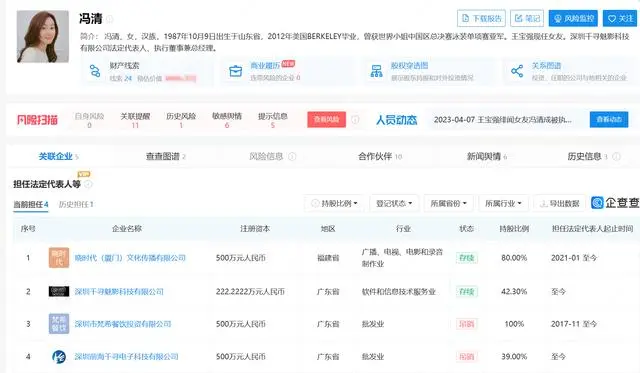Click the 关联提醒 11 count

point(135,125)
